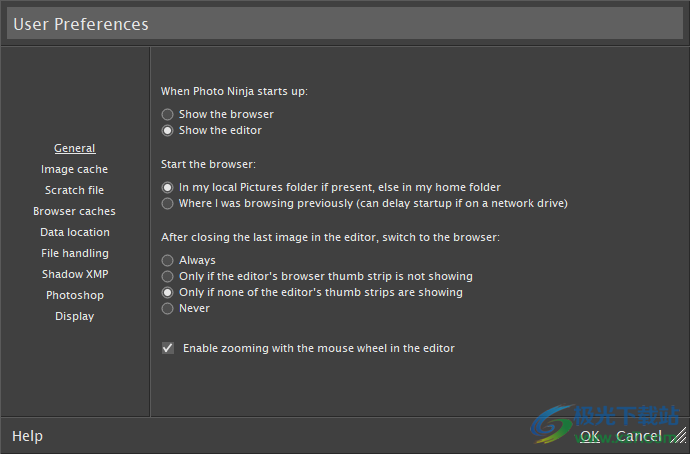
Task: Switch to Scratch file settings
Action: point(74,190)
